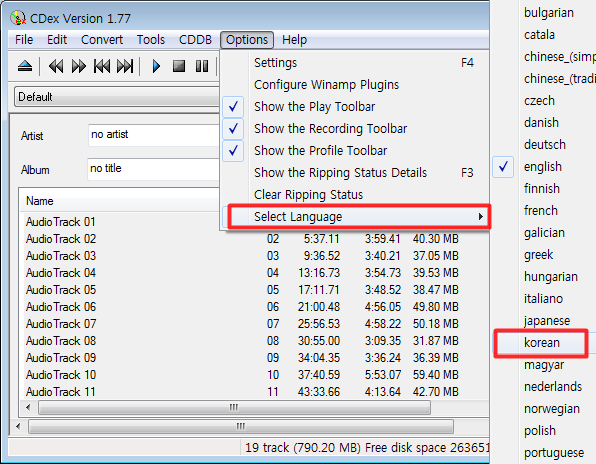
Task: Select finnish language
Action: click(542, 189)
